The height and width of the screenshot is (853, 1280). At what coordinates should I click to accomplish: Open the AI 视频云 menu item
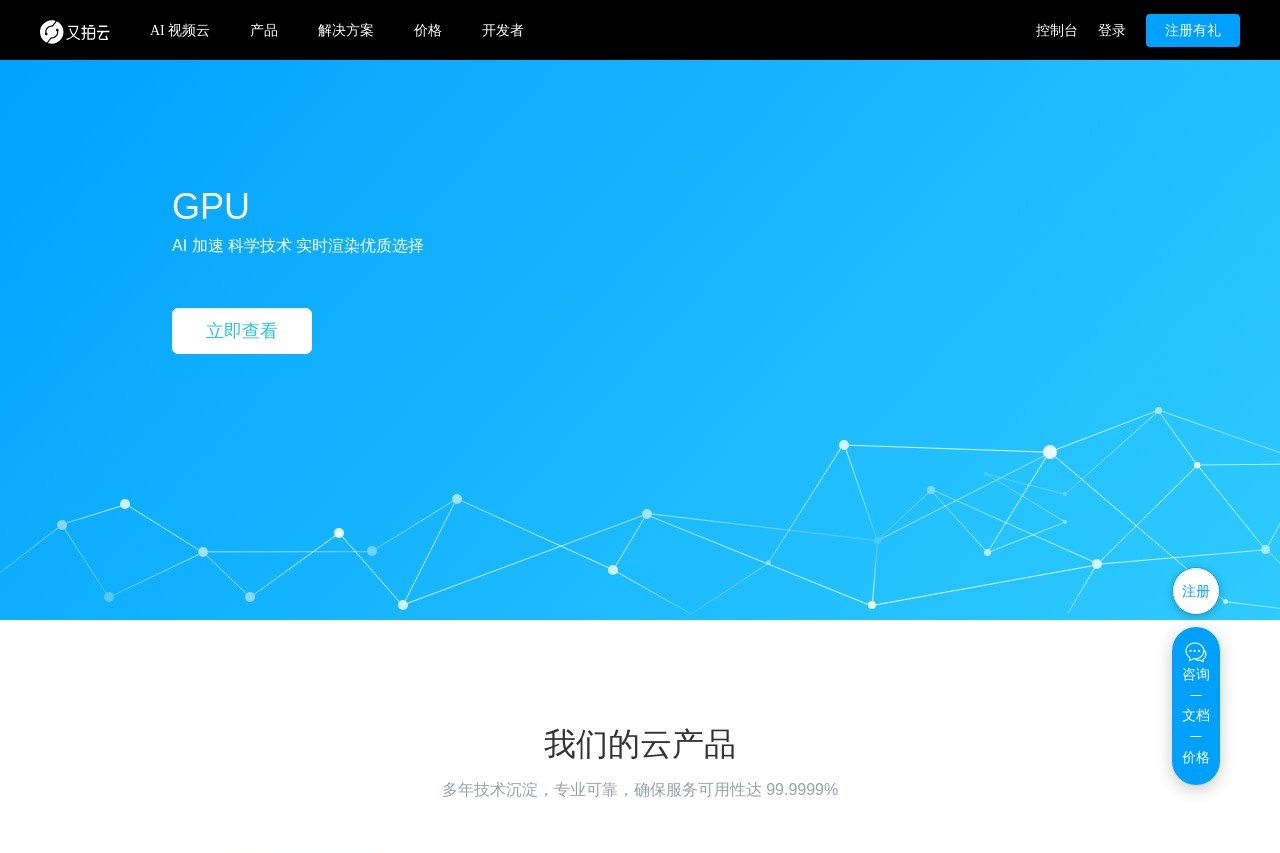click(x=180, y=30)
